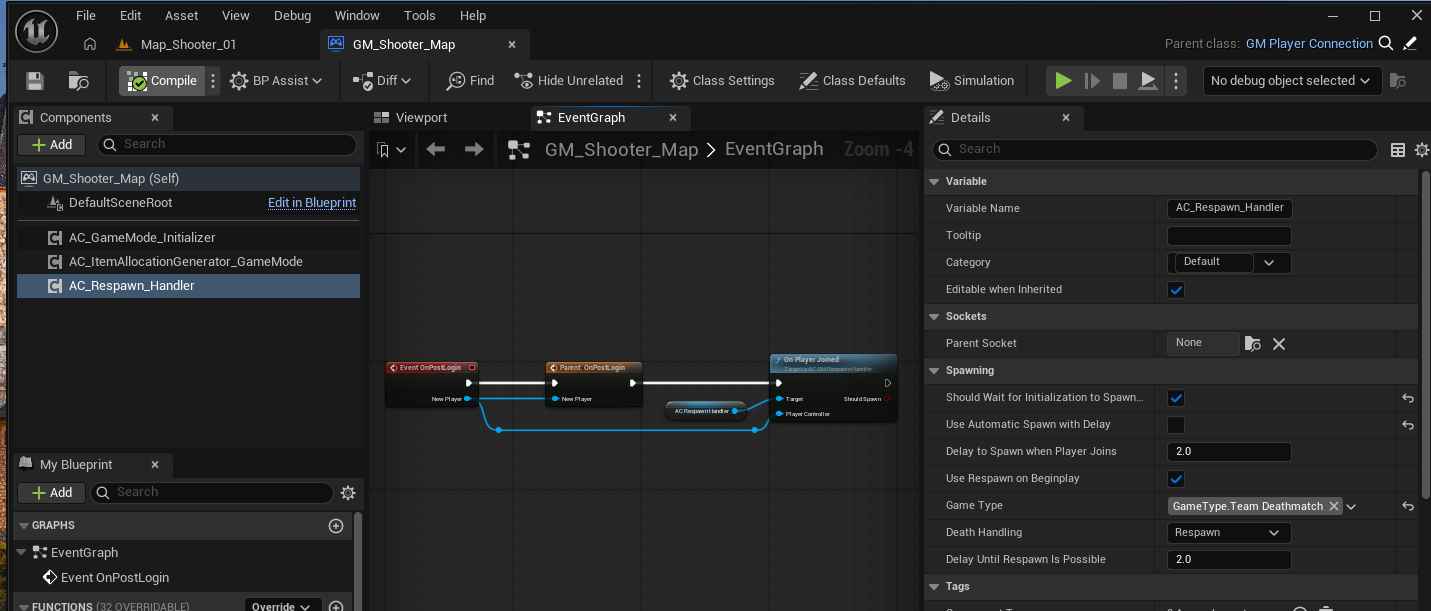Open the debug object selector dropdown

point(1291,81)
